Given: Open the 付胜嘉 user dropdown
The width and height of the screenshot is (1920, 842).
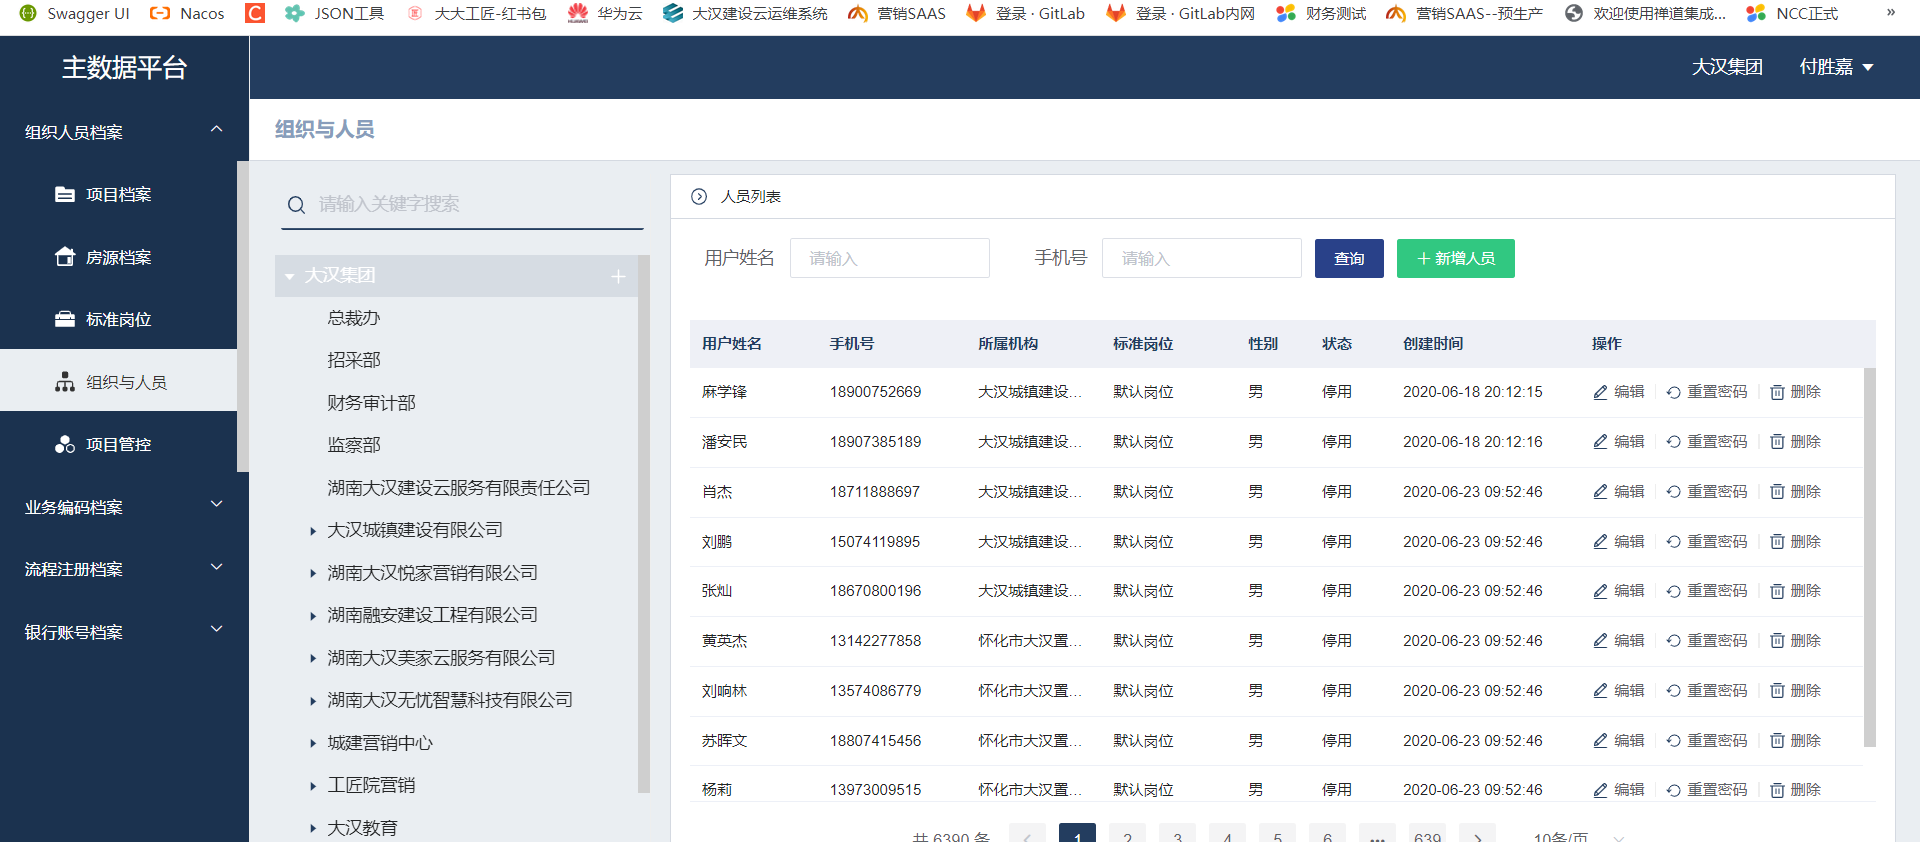Looking at the screenshot, I should (1836, 67).
